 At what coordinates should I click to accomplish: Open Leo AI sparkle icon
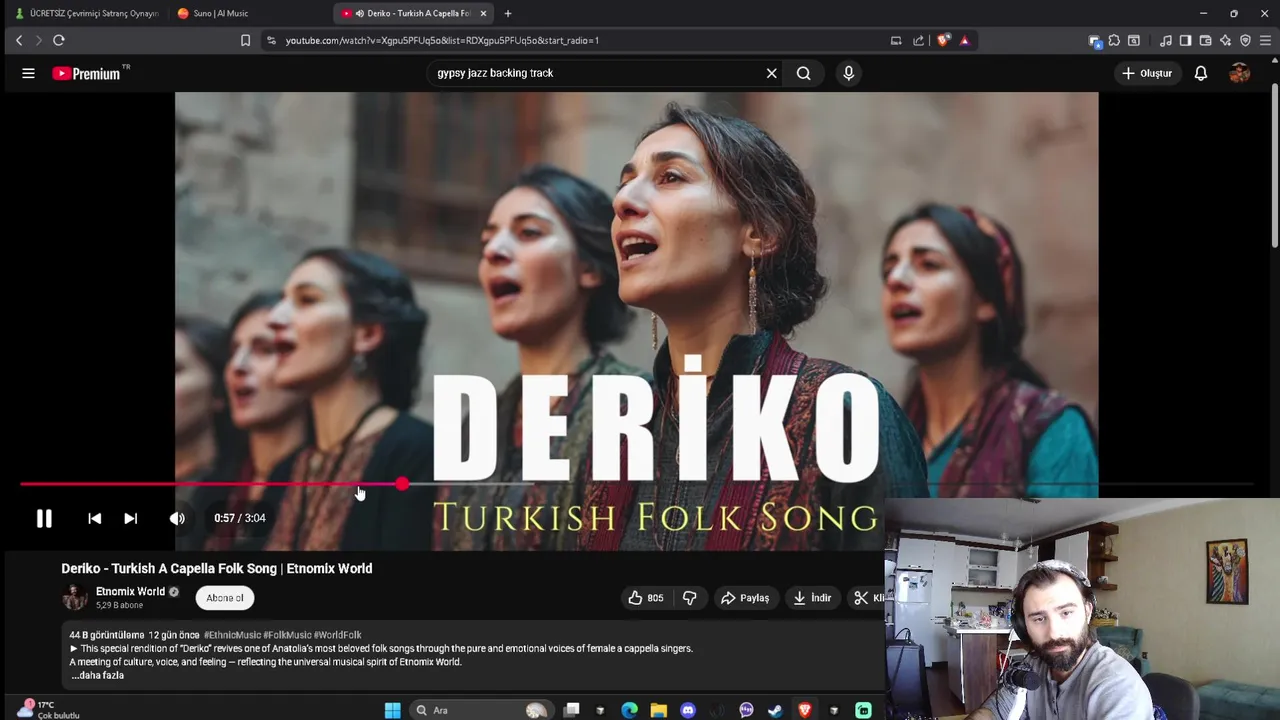(1225, 40)
